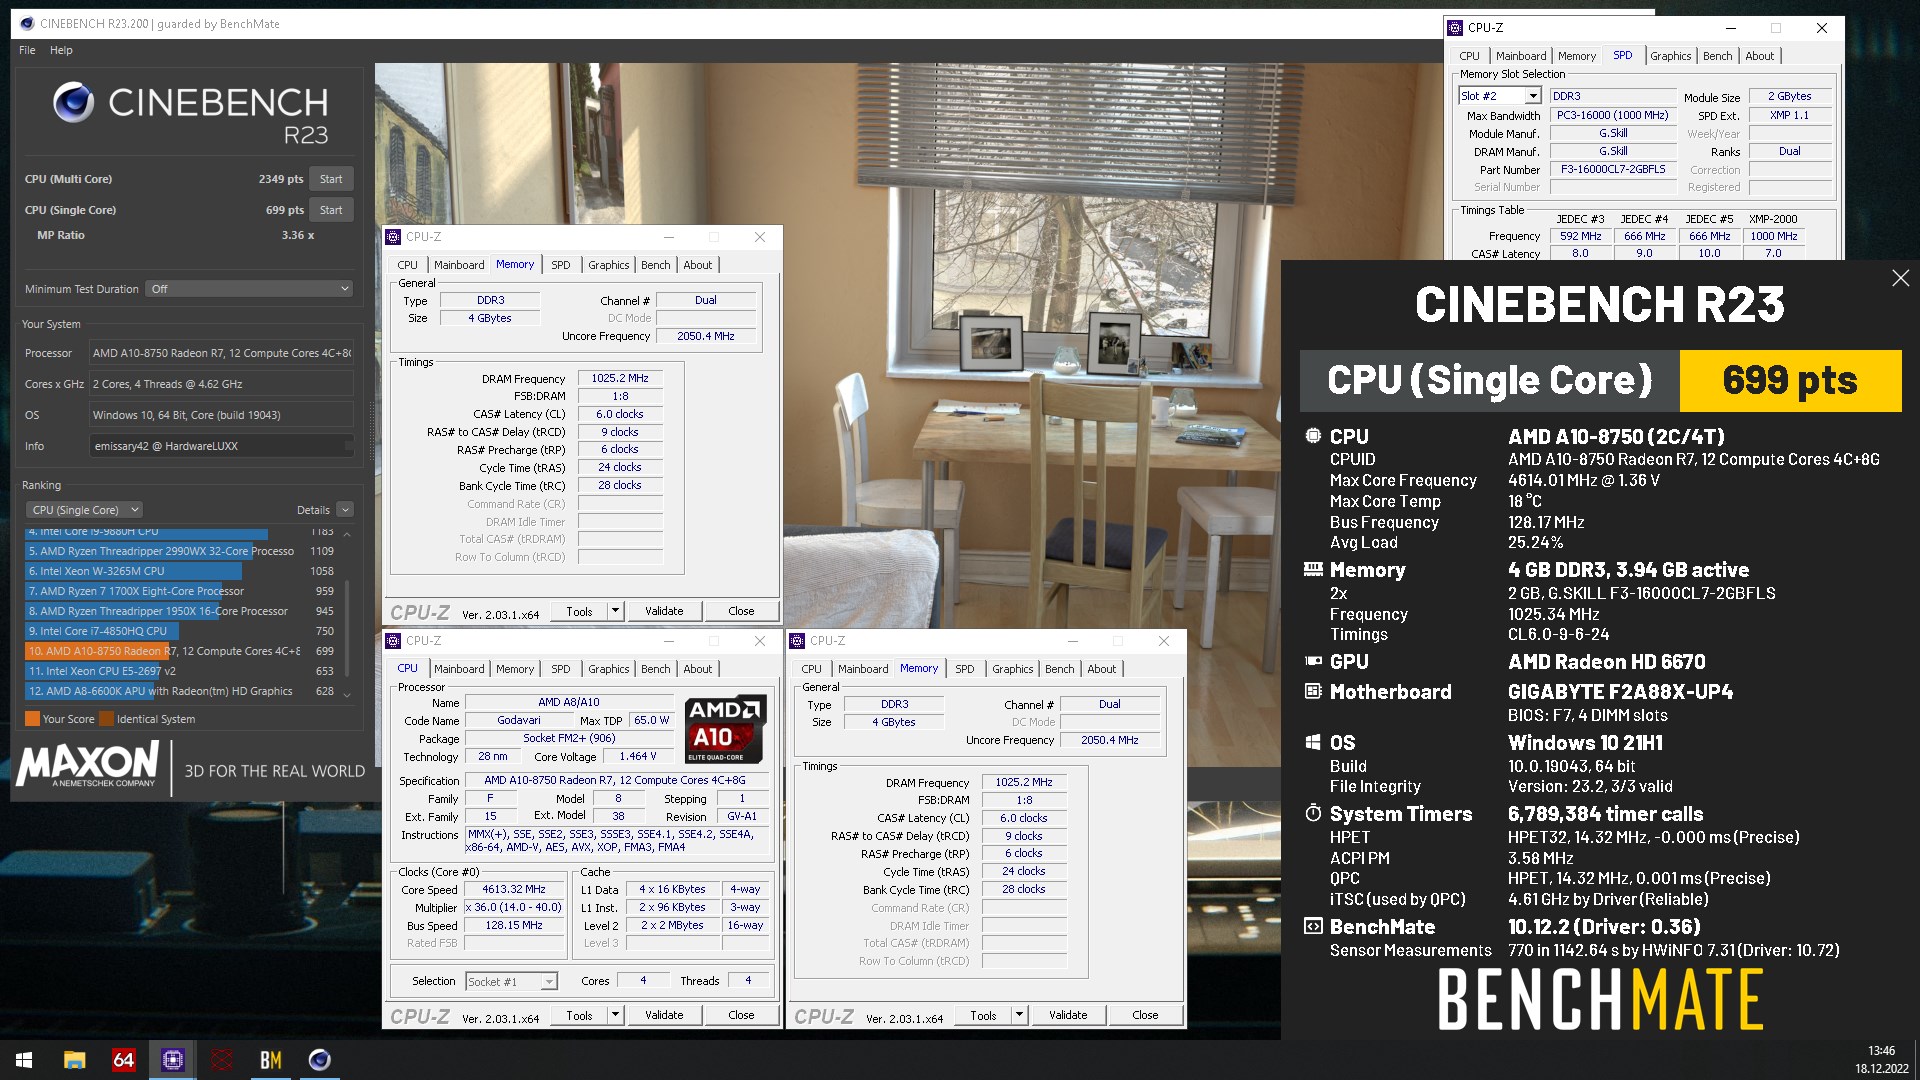Open the AIDA64 taskbar icon
This screenshot has height=1080, width=1920.
(x=123, y=1060)
